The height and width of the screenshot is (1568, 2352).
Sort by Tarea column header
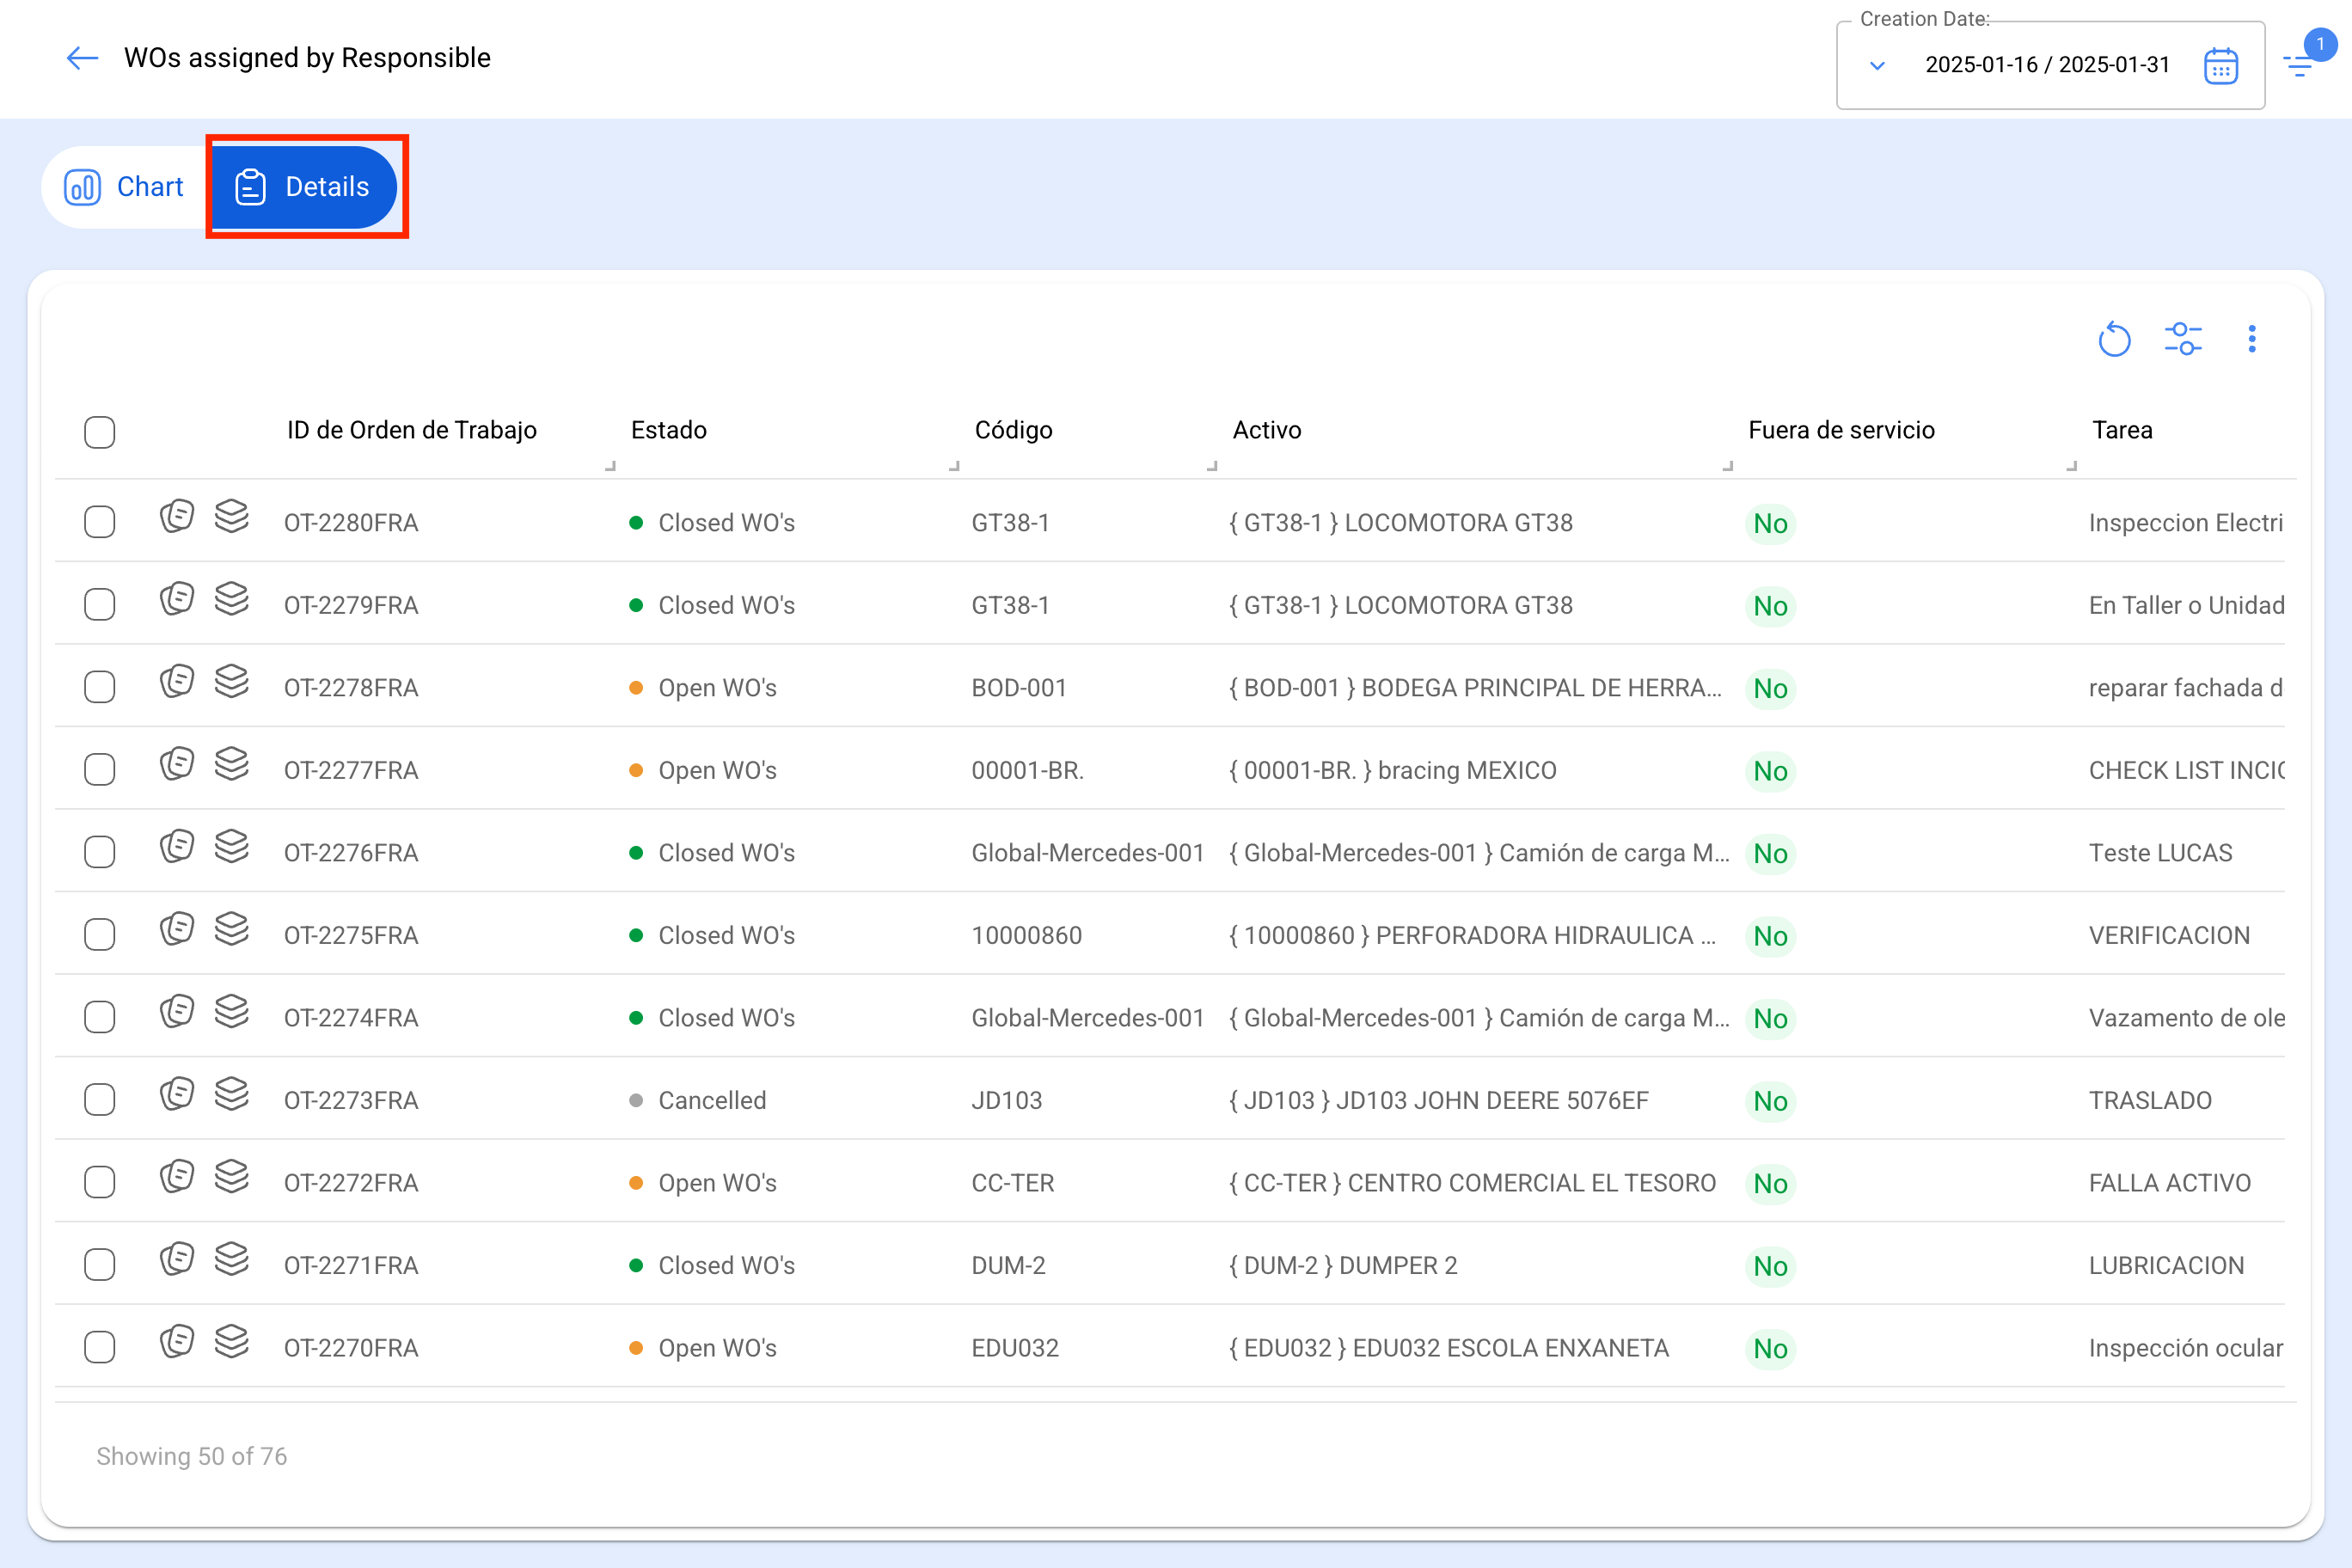click(x=2122, y=430)
